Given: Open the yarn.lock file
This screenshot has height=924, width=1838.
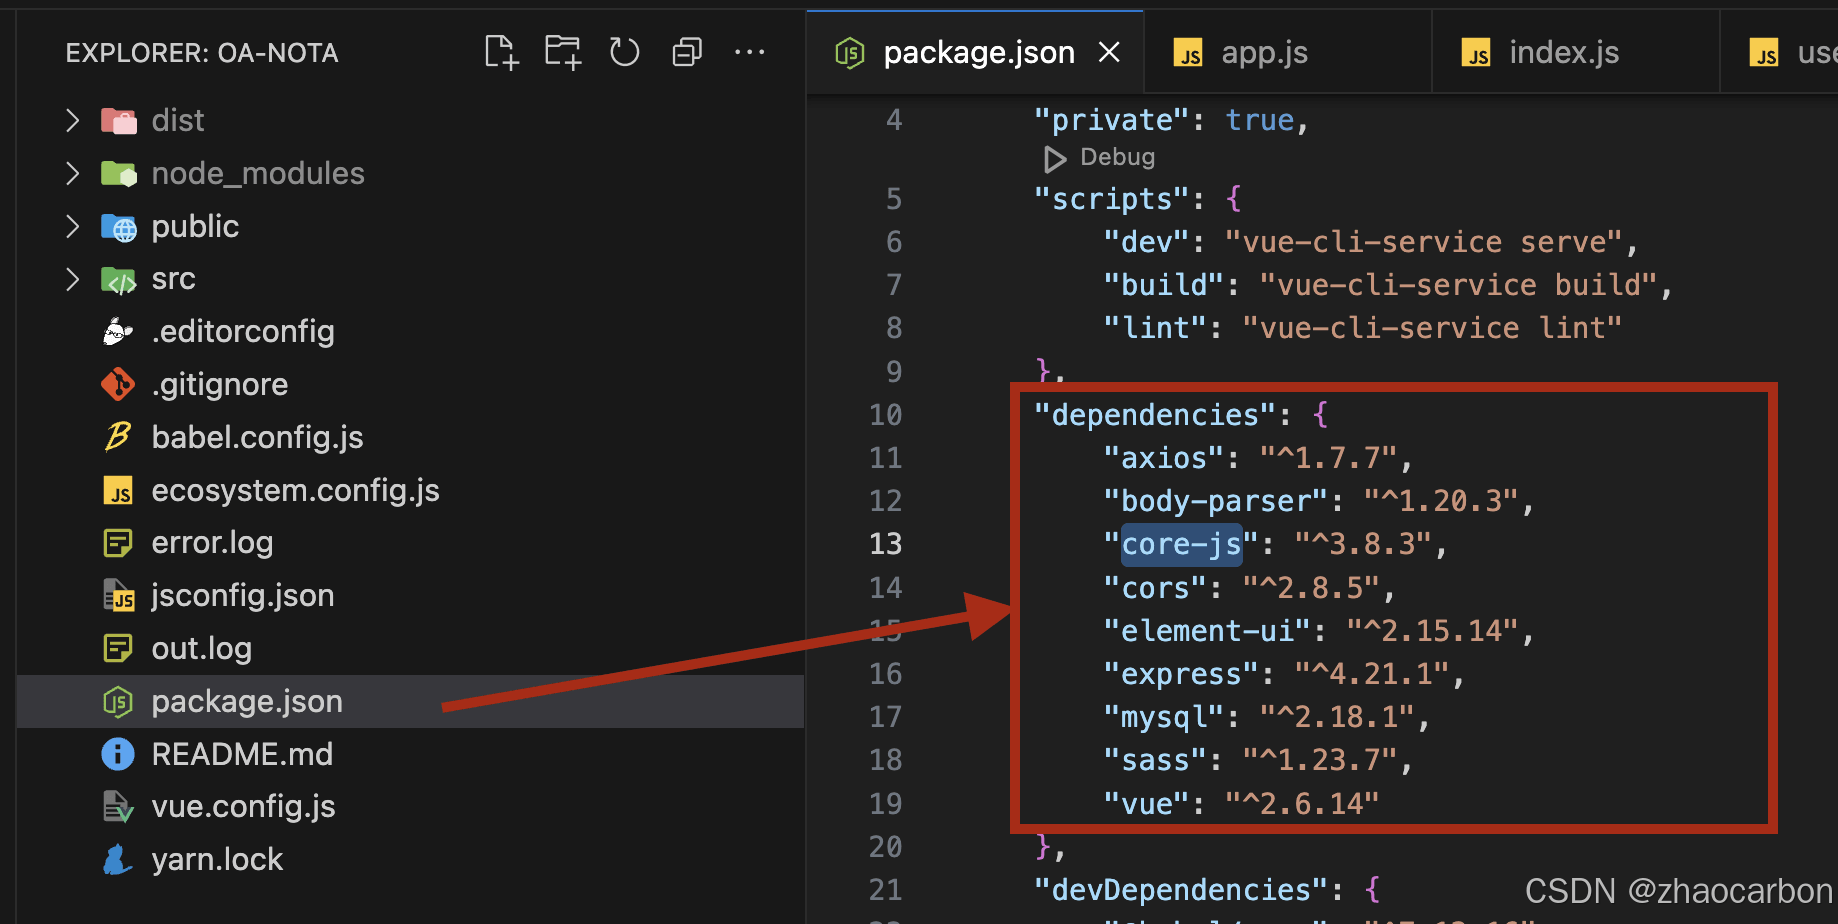Looking at the screenshot, I should point(217,859).
